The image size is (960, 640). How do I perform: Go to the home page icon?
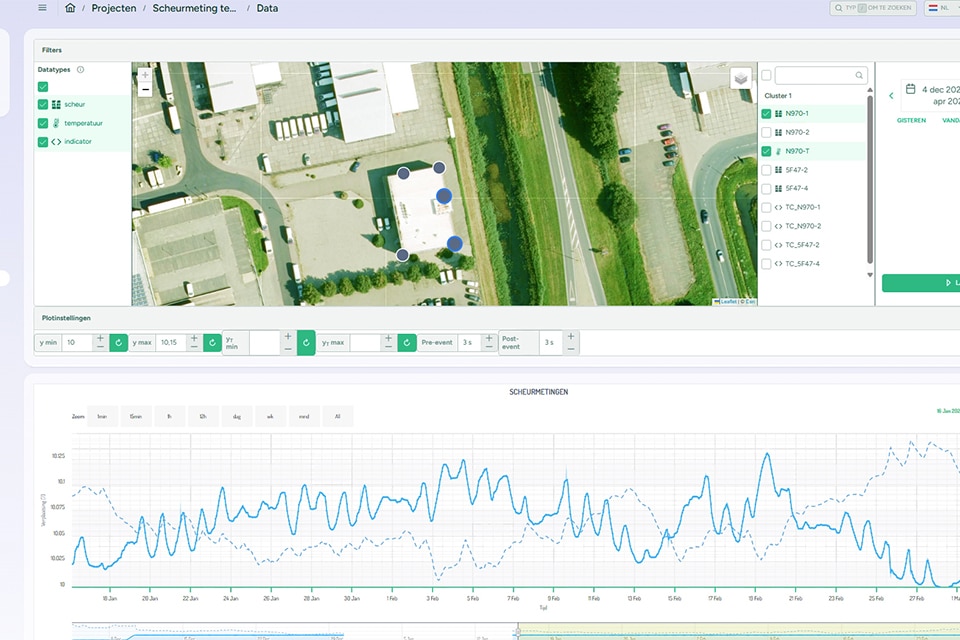pos(70,8)
